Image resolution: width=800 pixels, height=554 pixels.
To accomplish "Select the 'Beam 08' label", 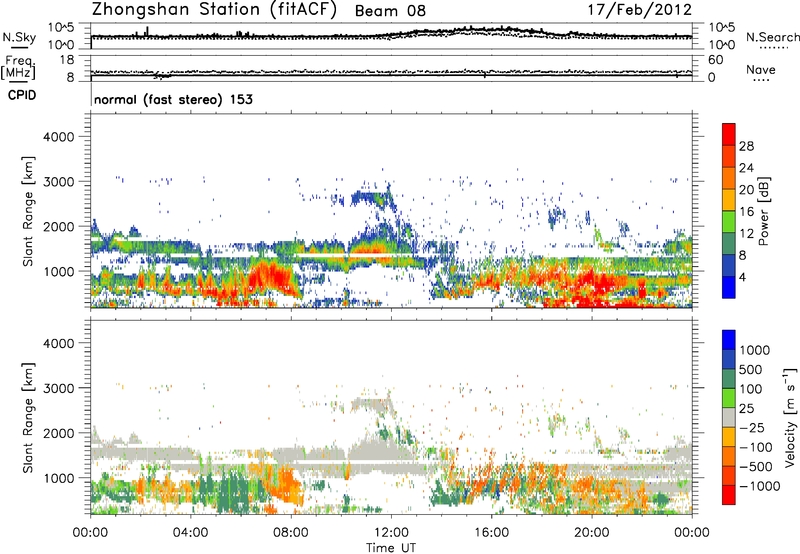I will coord(390,11).
